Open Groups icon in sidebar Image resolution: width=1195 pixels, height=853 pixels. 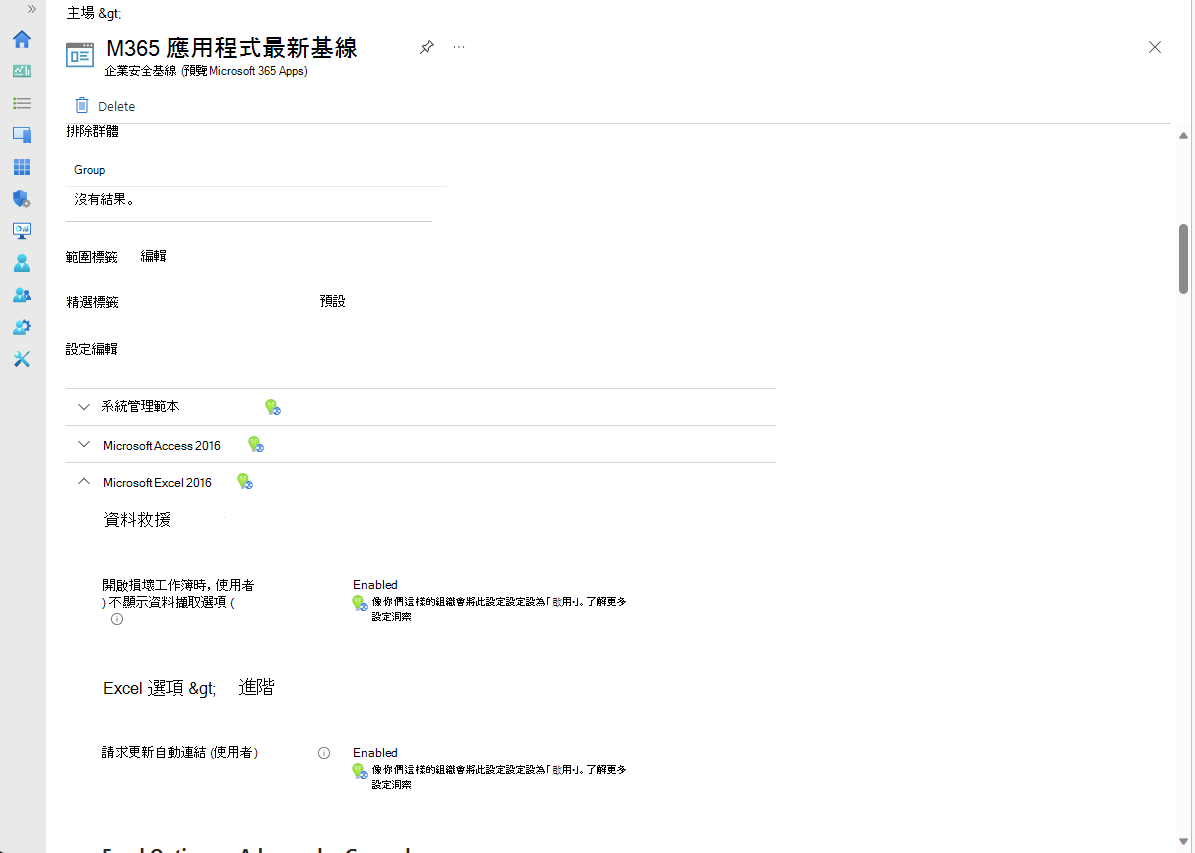point(22,295)
